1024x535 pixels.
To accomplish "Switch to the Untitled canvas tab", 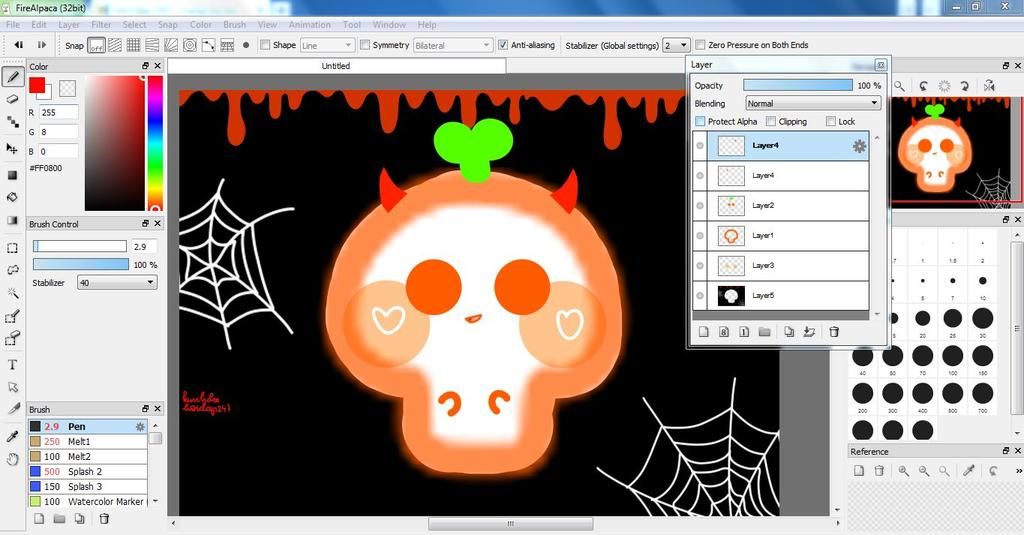I will pos(336,66).
